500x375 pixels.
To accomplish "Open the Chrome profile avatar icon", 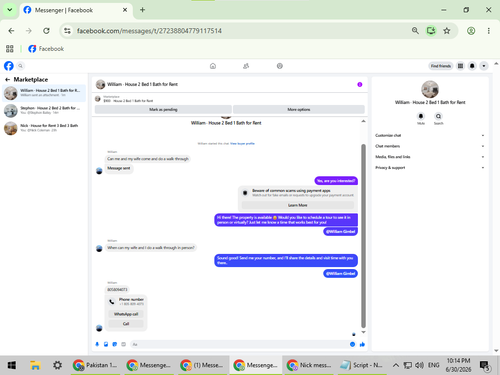I will (471, 31).
